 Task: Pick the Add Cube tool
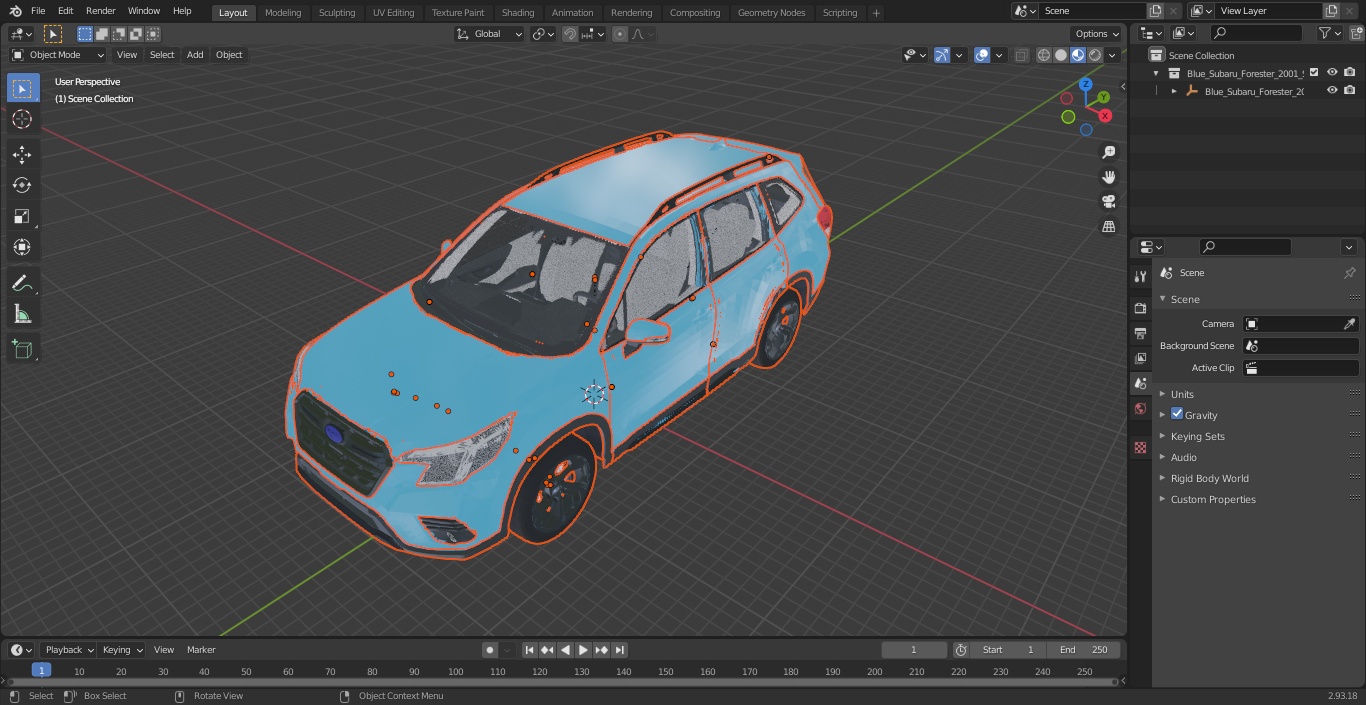(22, 349)
